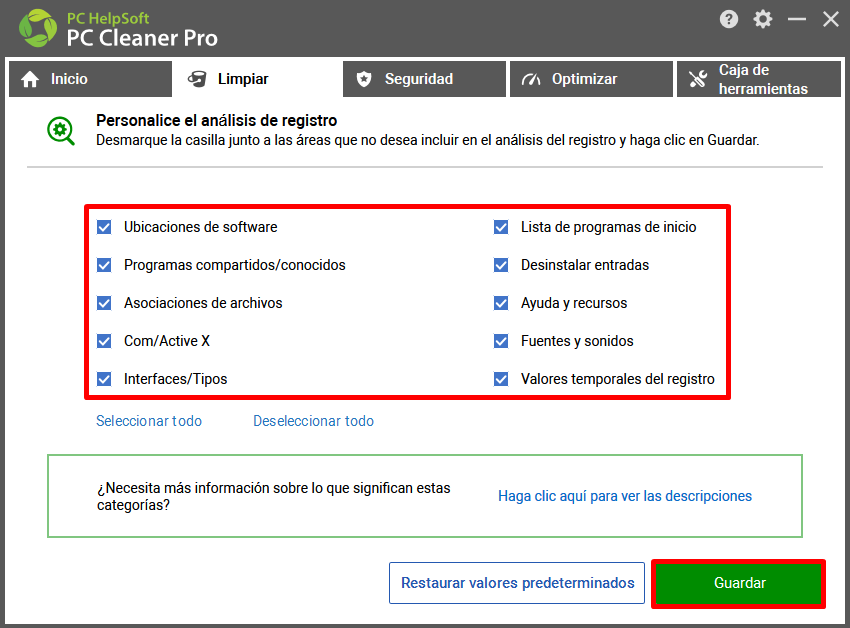Open the category descriptions link

[x=625, y=496]
